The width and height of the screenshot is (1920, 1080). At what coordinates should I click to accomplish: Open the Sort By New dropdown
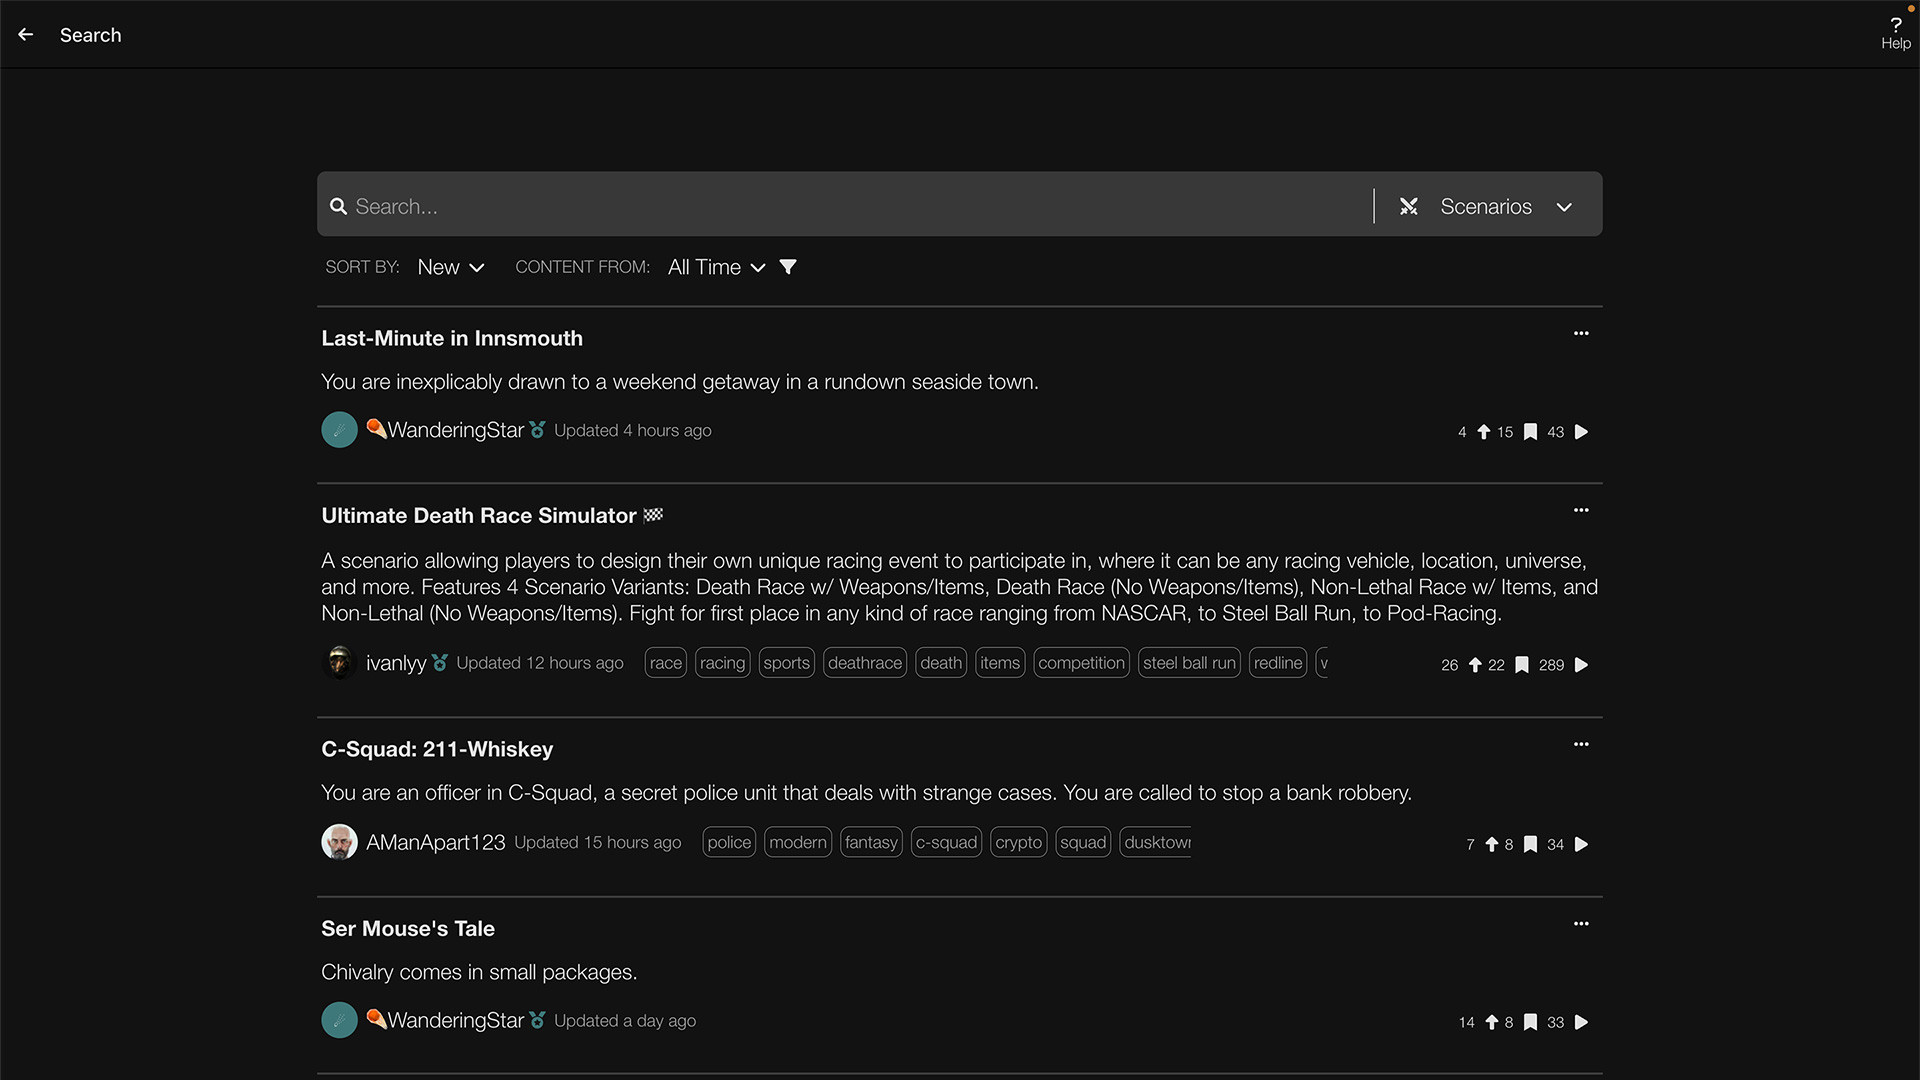449,266
